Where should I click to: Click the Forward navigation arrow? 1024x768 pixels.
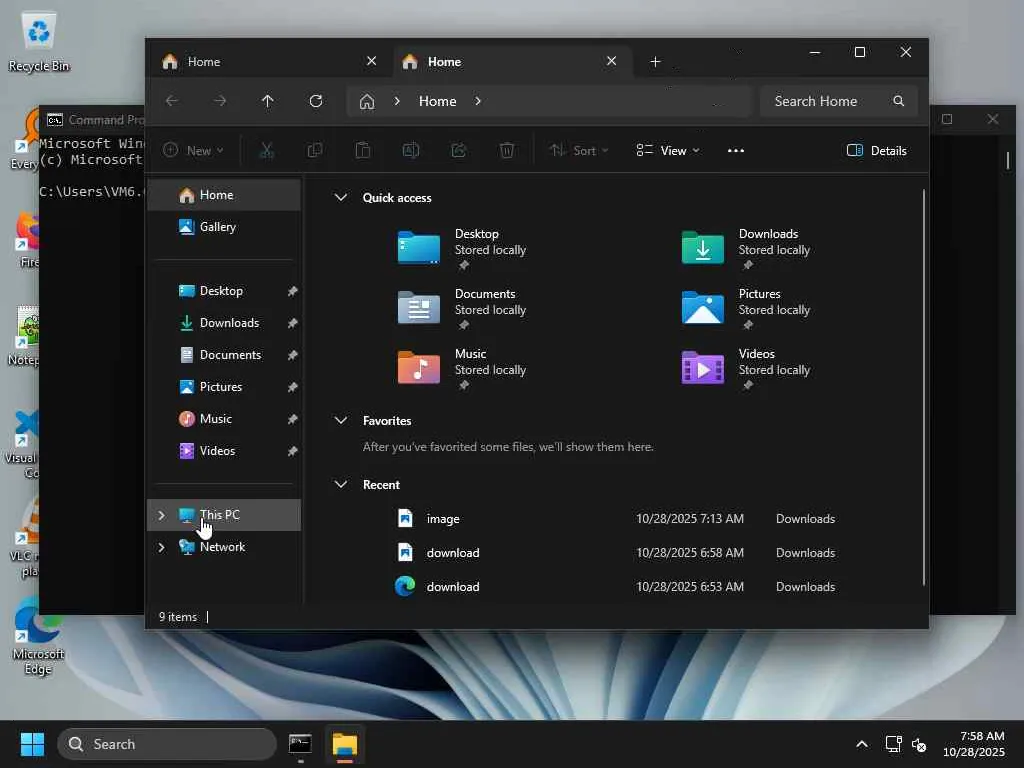click(x=220, y=101)
